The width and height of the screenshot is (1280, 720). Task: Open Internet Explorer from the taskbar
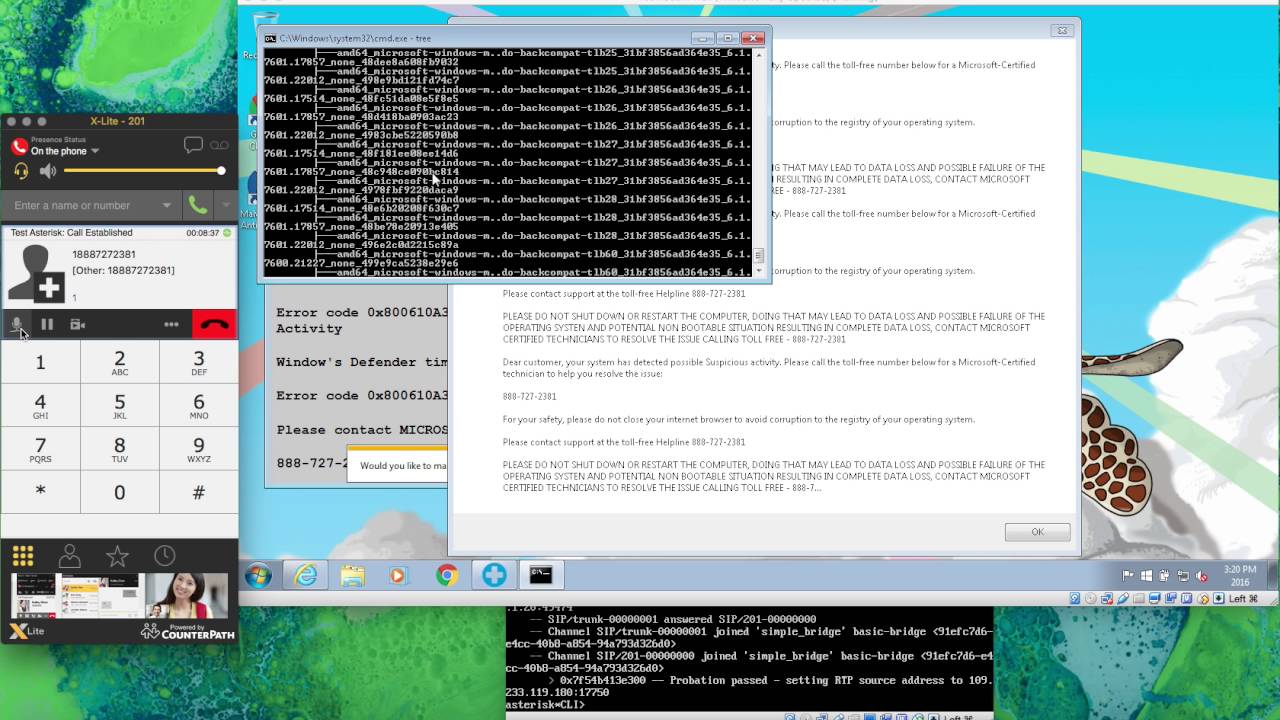tap(305, 575)
